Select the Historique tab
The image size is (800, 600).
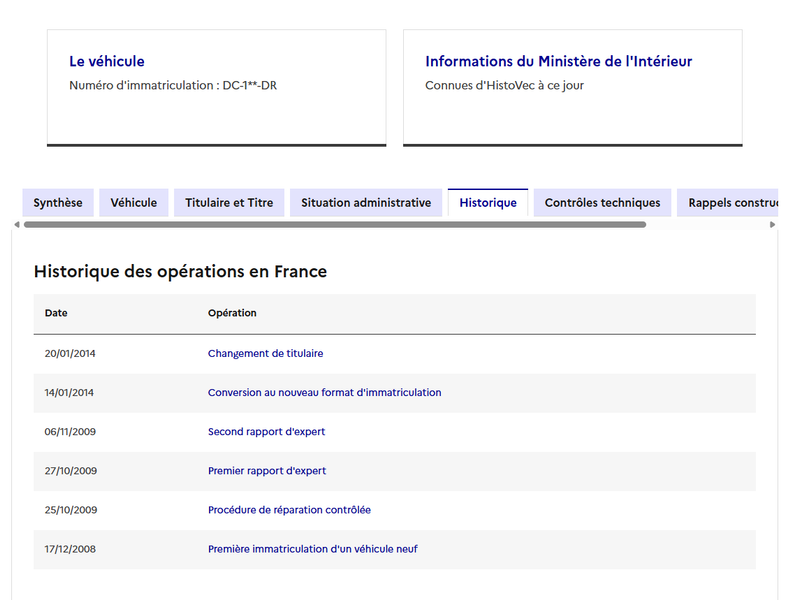pyautogui.click(x=488, y=203)
